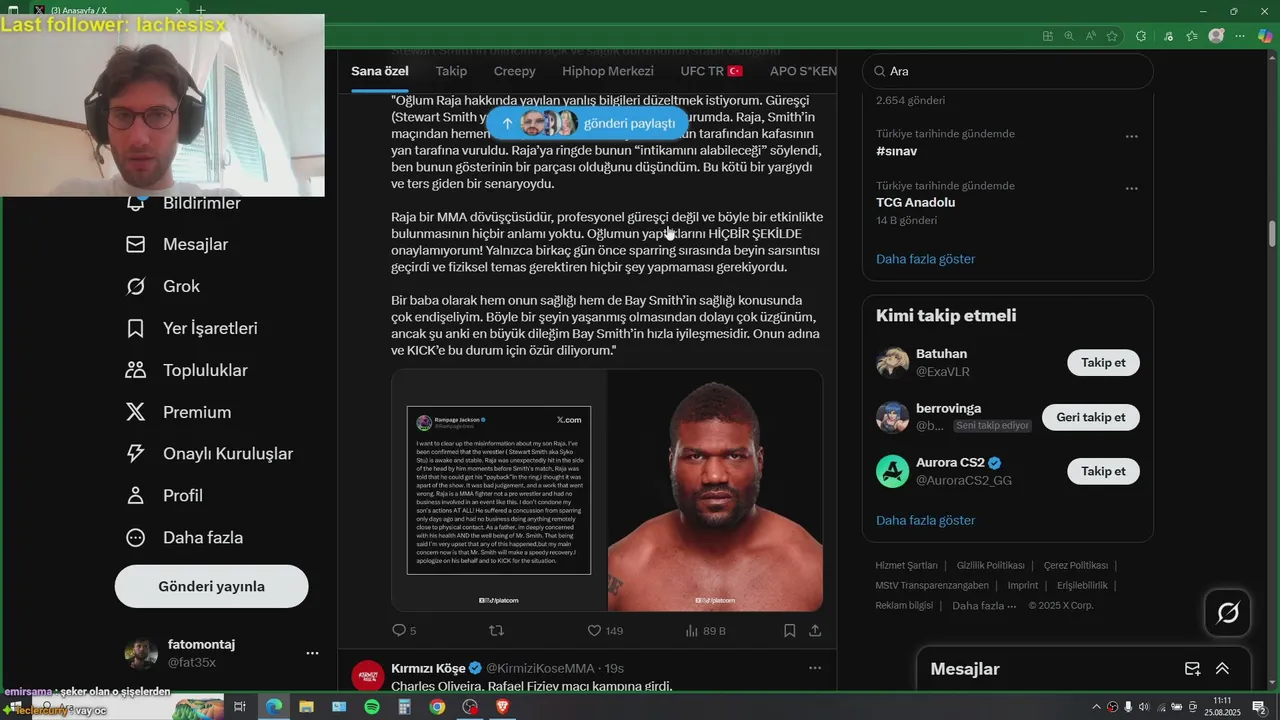This screenshot has width=1280, height=720.
Task: Open browser Copilot icon
Action: point(1265,36)
